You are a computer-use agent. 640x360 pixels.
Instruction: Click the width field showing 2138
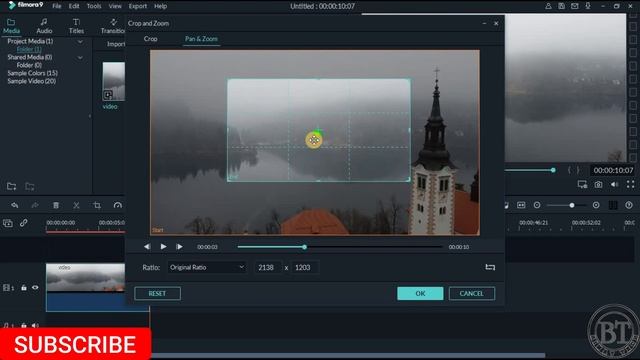click(268, 267)
